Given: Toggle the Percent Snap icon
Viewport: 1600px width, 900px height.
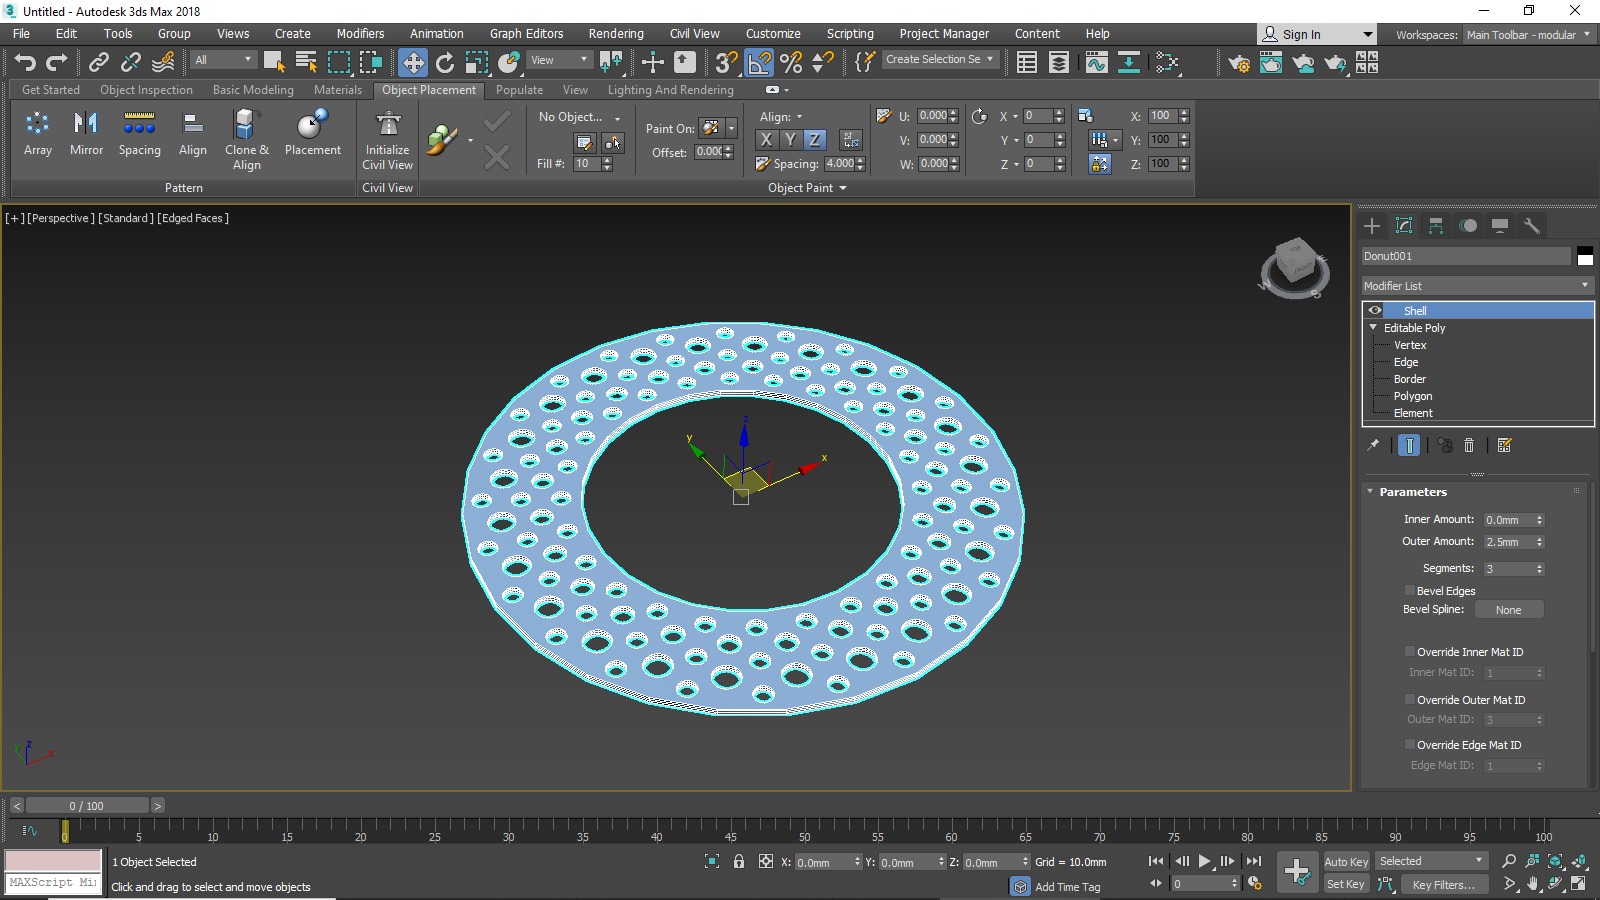Looking at the screenshot, I should pos(791,63).
